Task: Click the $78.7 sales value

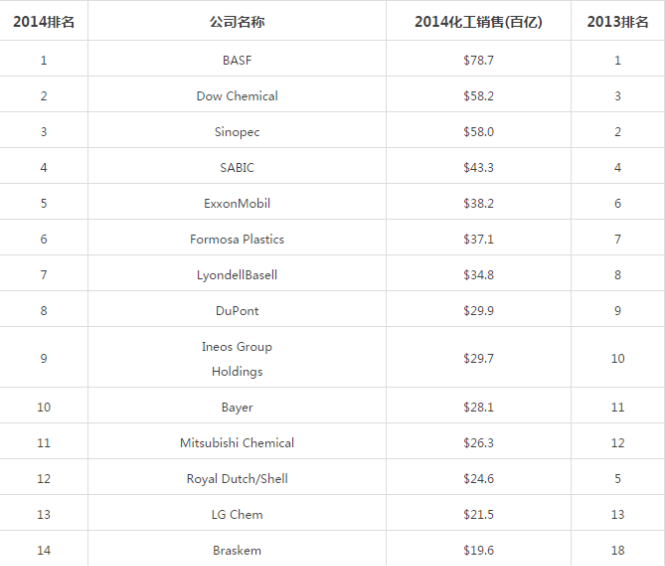Action: (x=478, y=60)
